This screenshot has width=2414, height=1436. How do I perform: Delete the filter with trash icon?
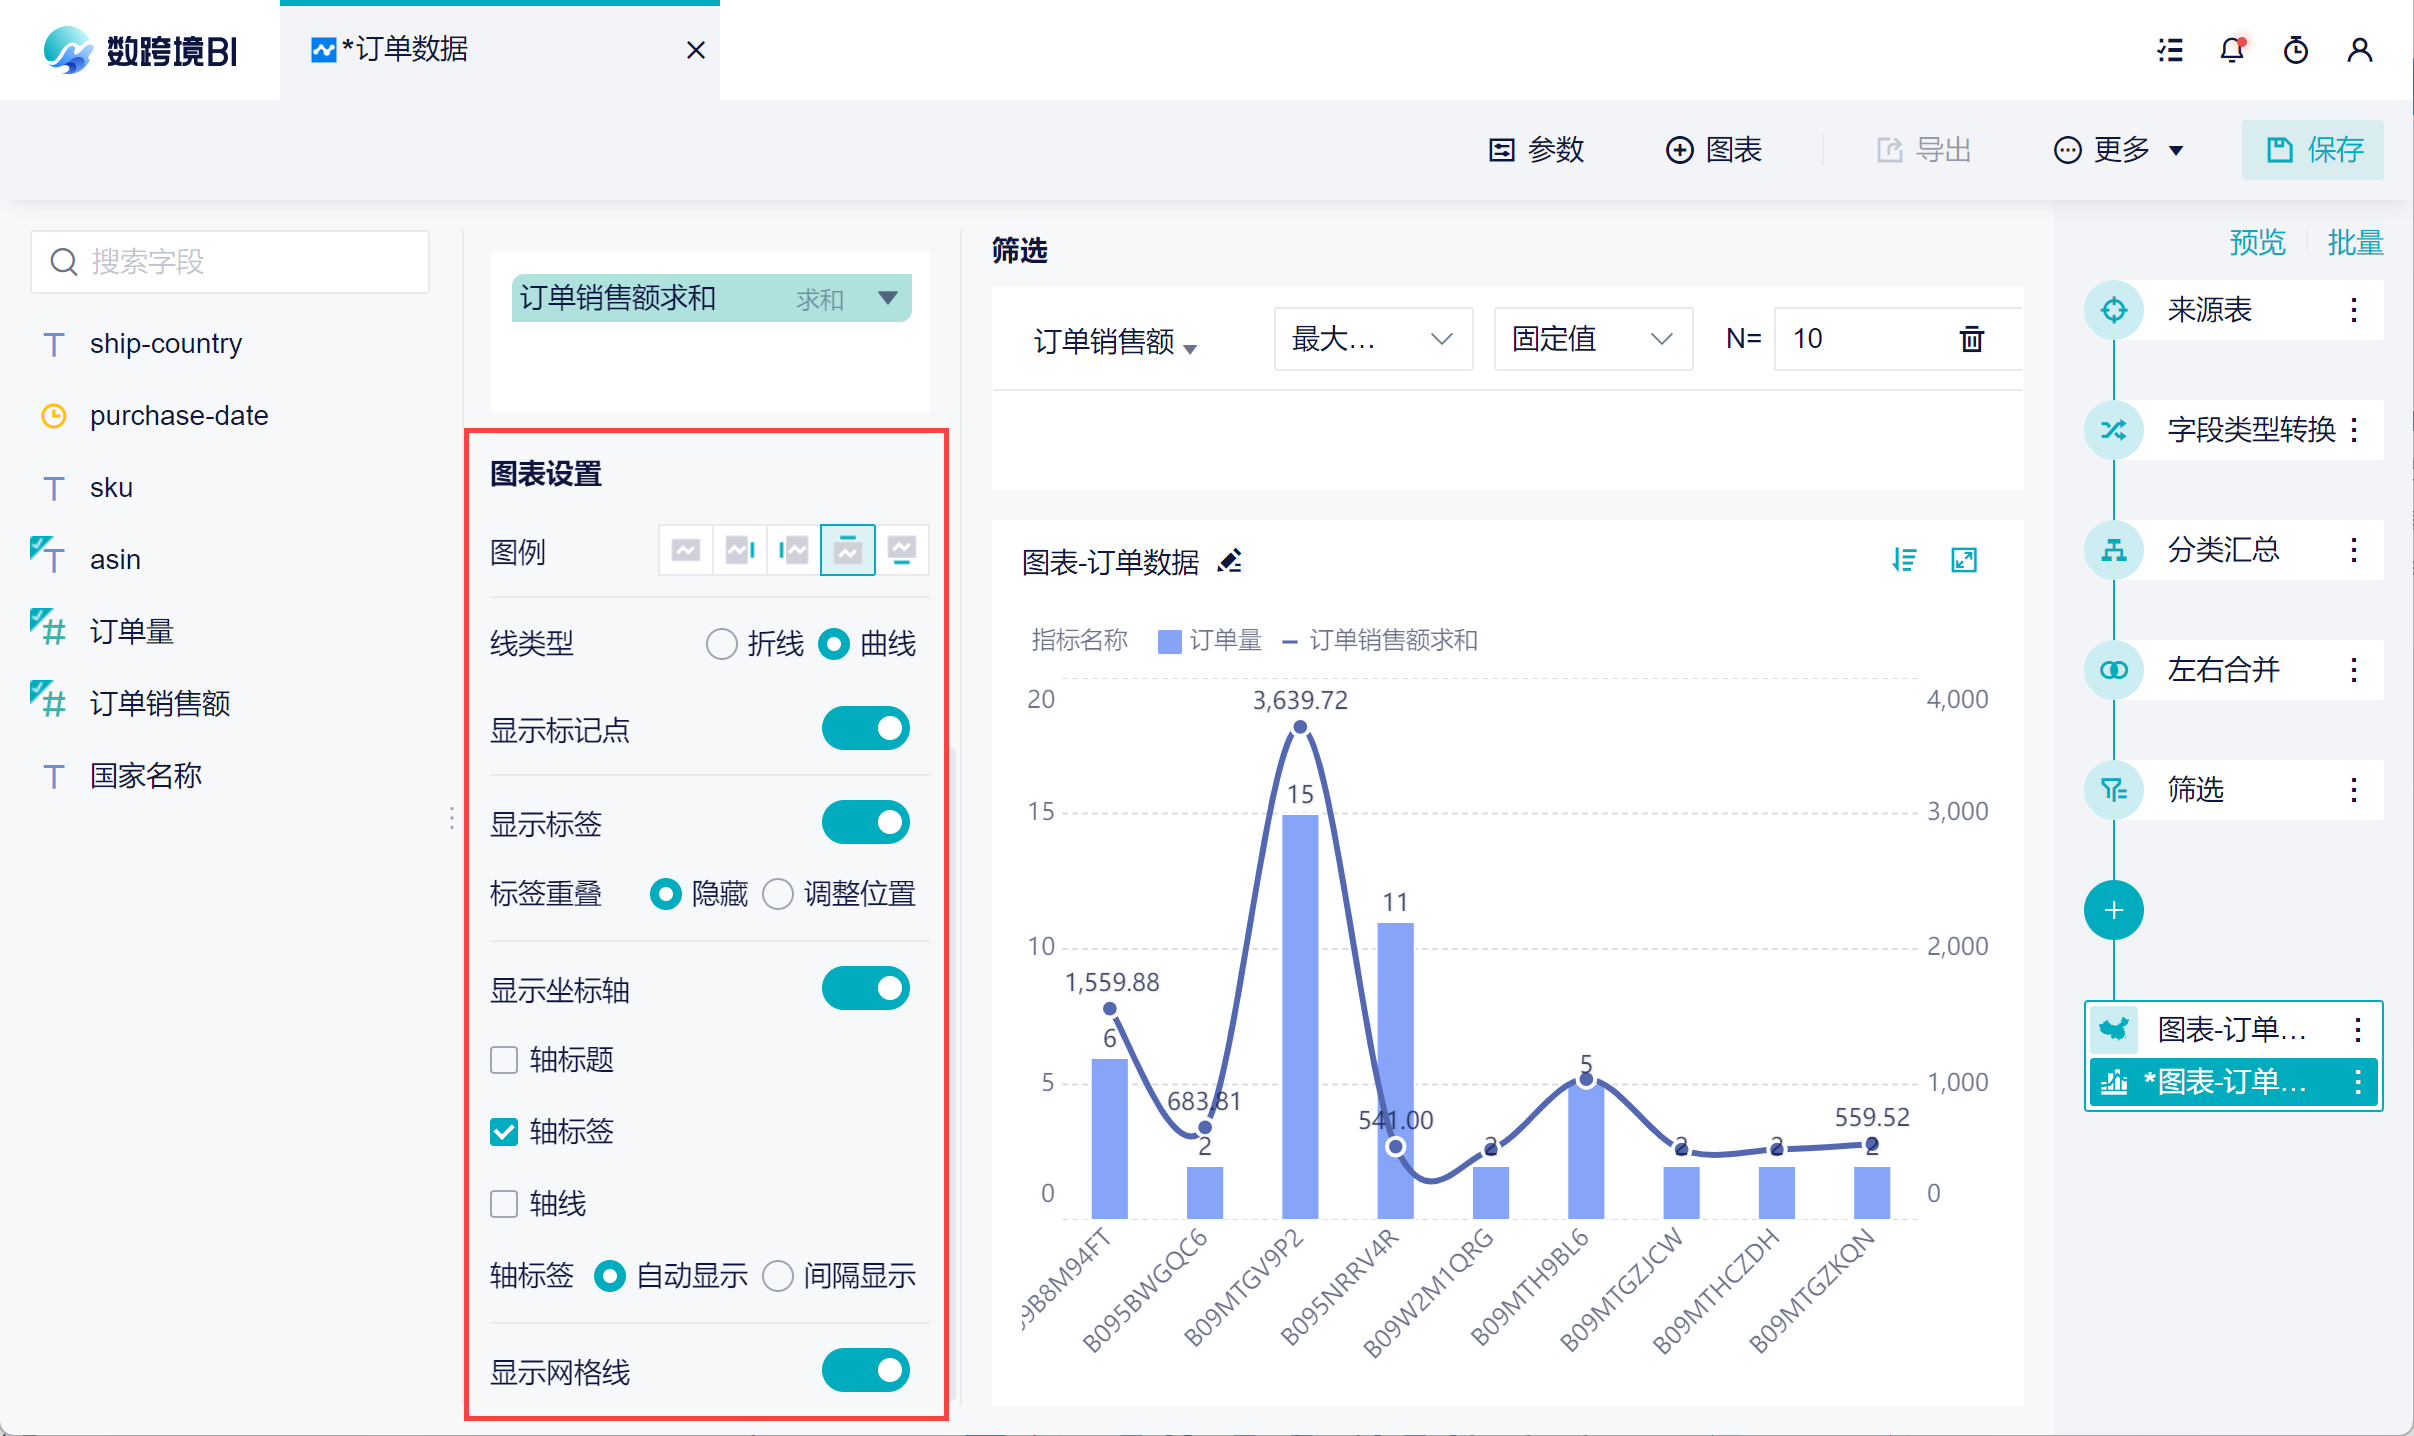pyautogui.click(x=1971, y=339)
